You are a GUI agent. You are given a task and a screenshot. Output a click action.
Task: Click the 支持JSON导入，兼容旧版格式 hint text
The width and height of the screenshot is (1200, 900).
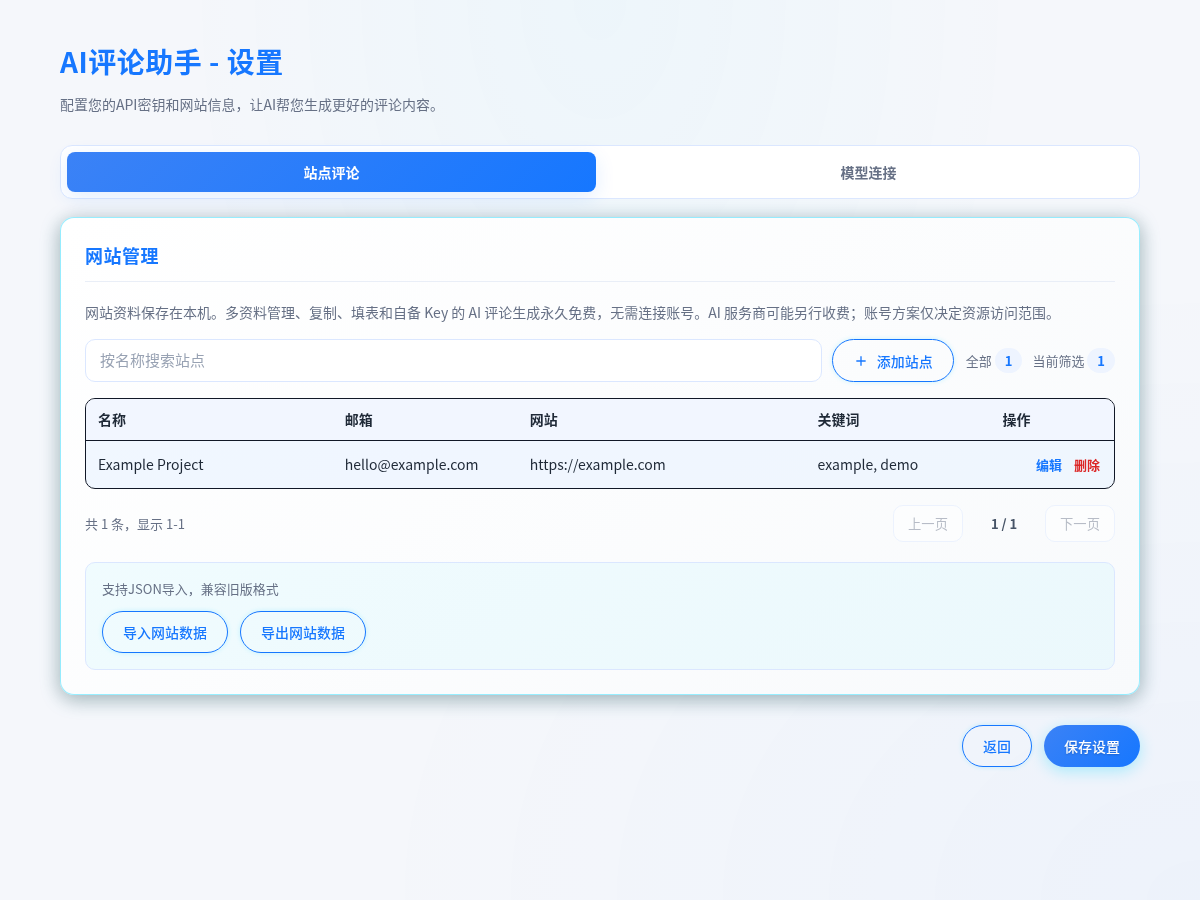(190, 590)
